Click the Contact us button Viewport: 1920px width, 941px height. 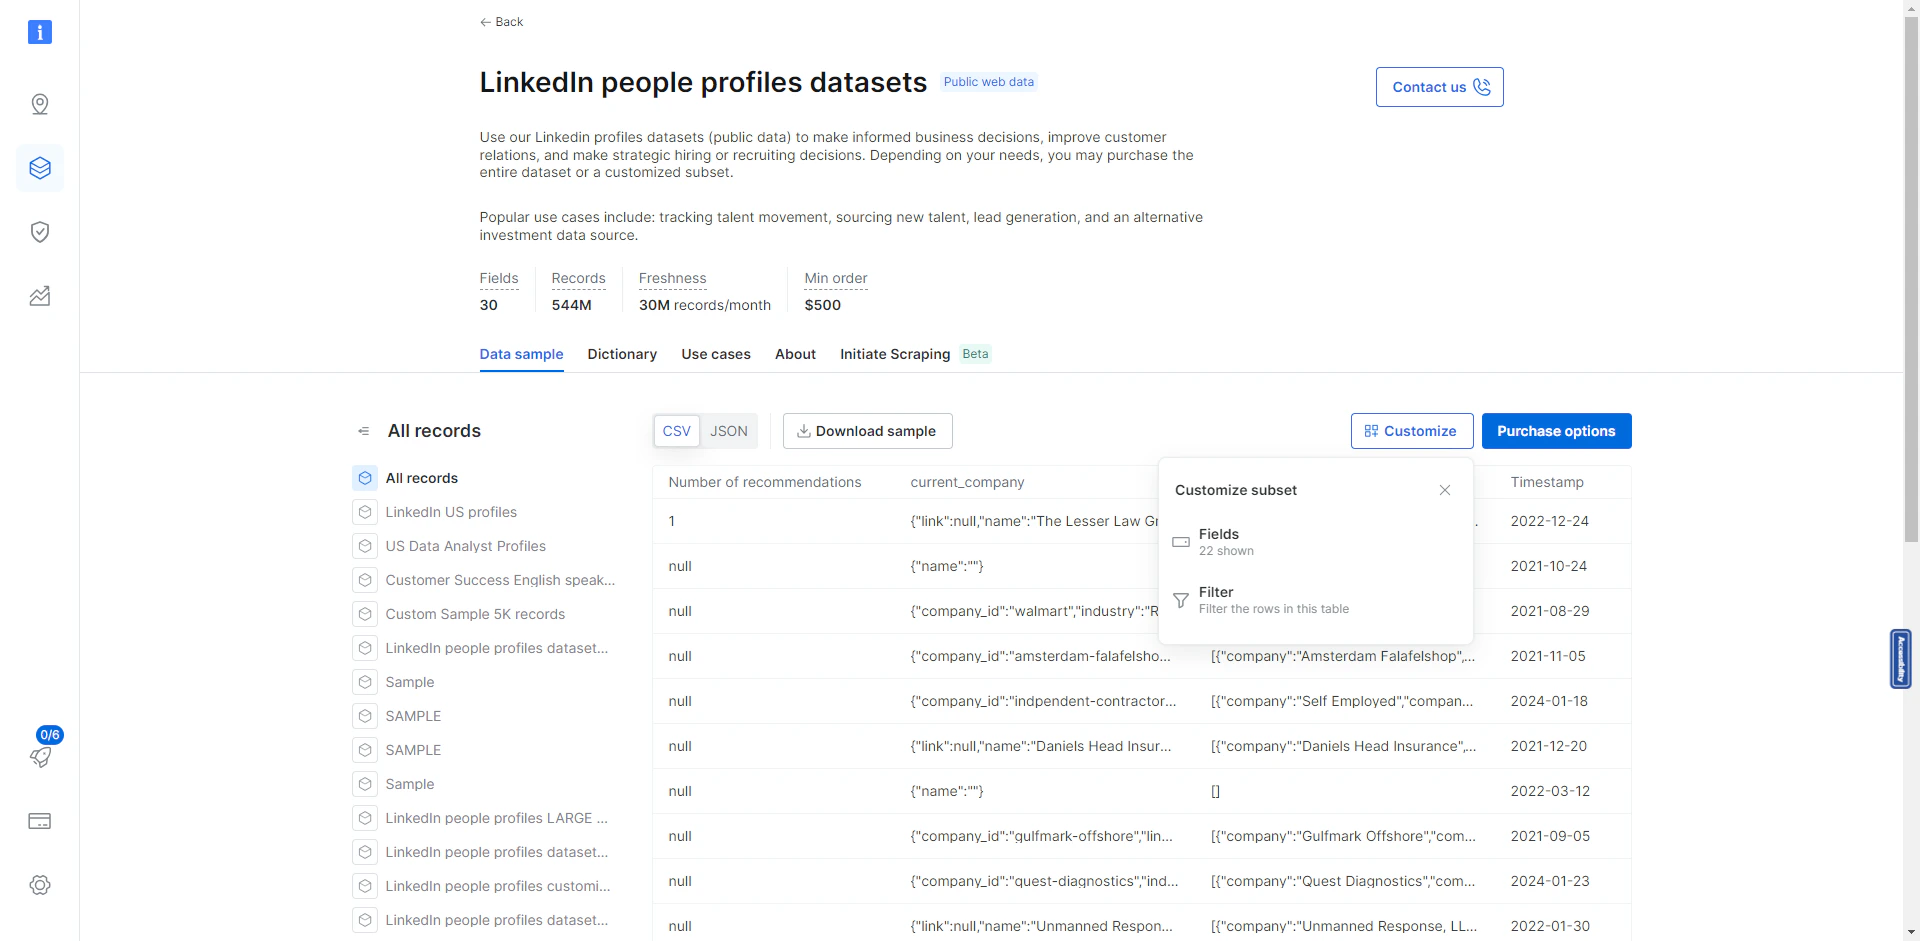pos(1439,87)
